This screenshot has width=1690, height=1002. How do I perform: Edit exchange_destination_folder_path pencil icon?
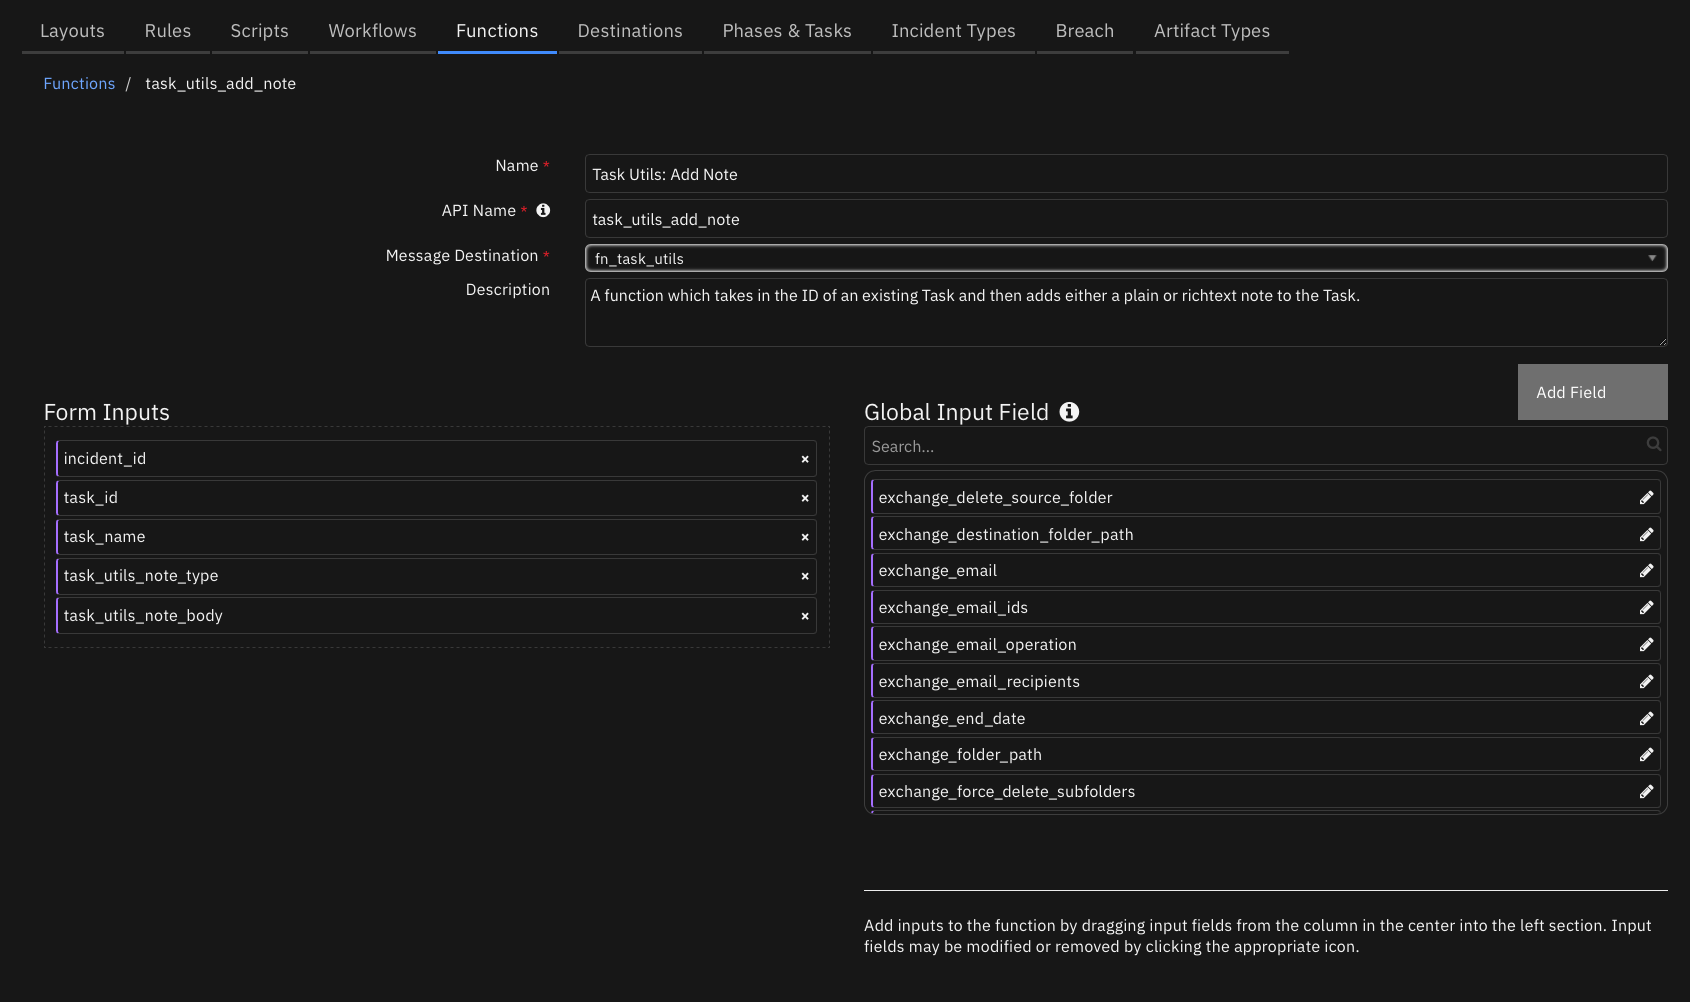pyautogui.click(x=1646, y=535)
